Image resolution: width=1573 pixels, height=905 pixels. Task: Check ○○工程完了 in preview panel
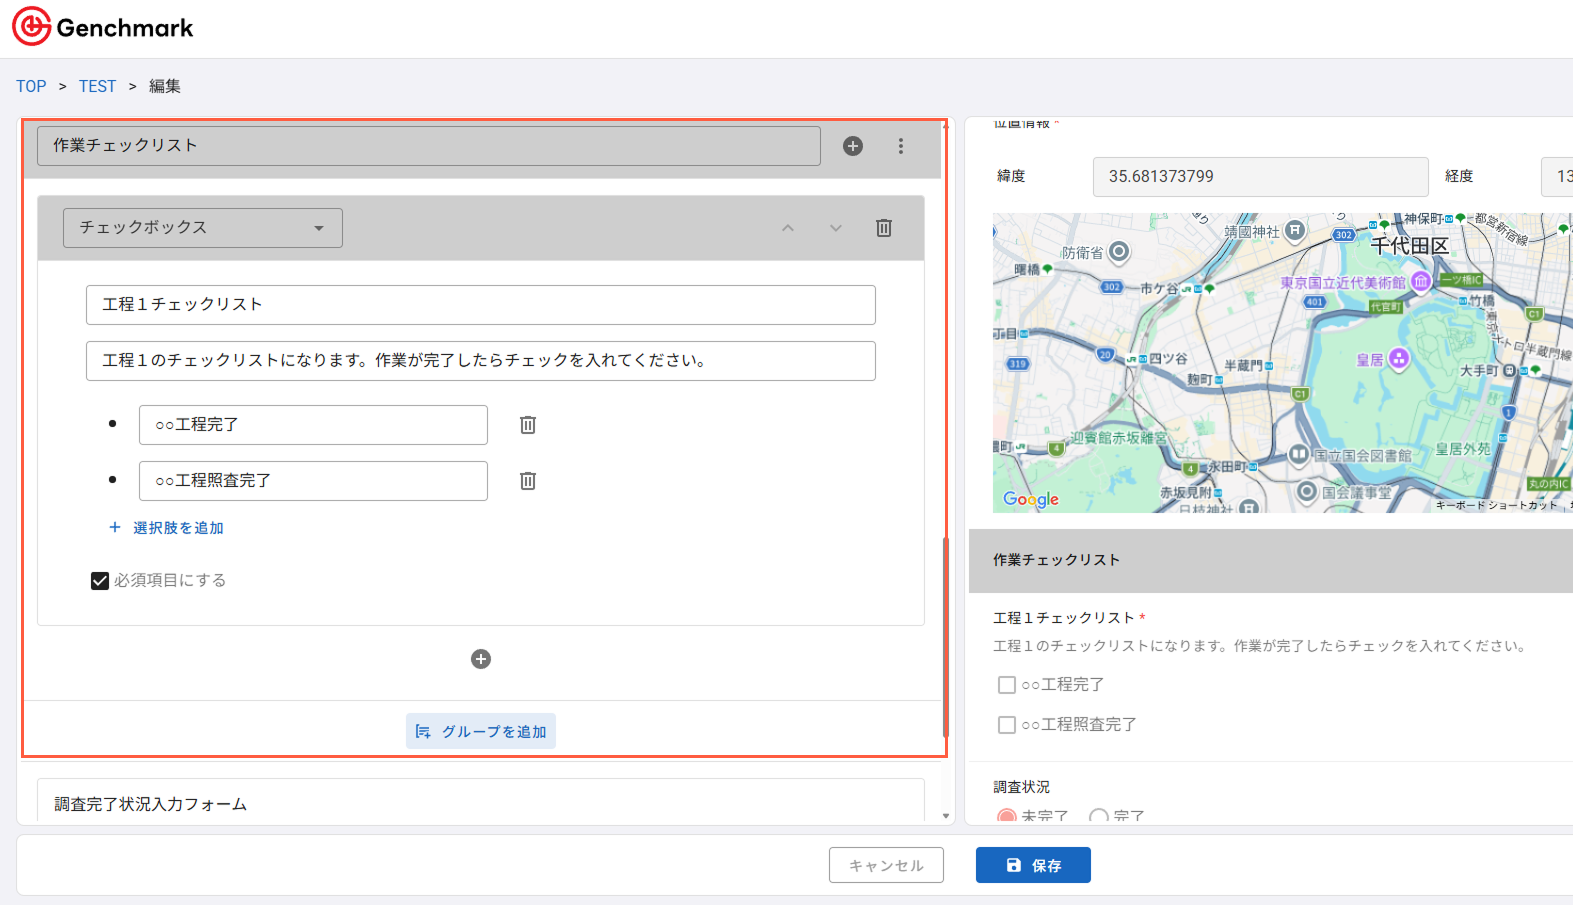pyautogui.click(x=1007, y=685)
